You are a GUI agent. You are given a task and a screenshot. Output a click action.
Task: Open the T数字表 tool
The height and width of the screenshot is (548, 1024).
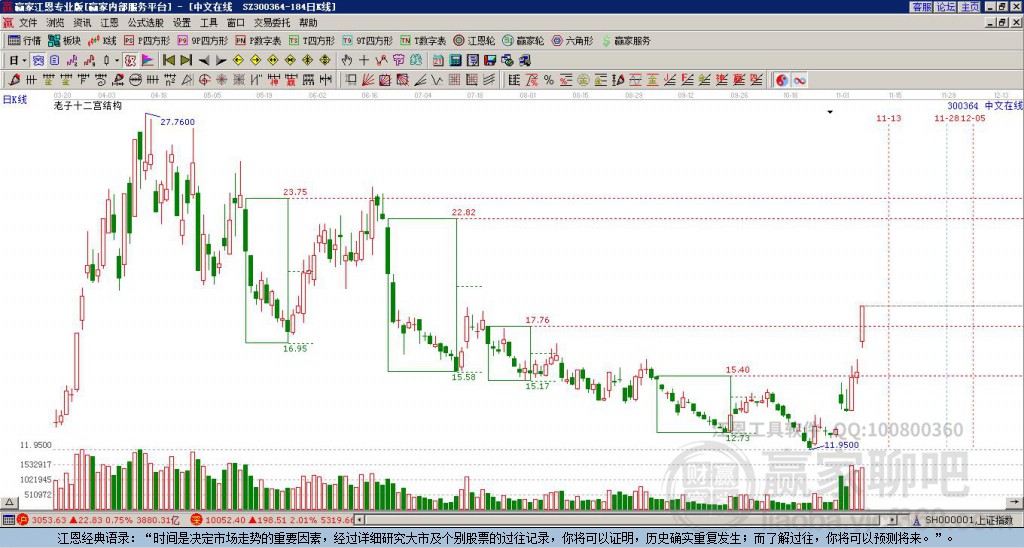(x=423, y=40)
